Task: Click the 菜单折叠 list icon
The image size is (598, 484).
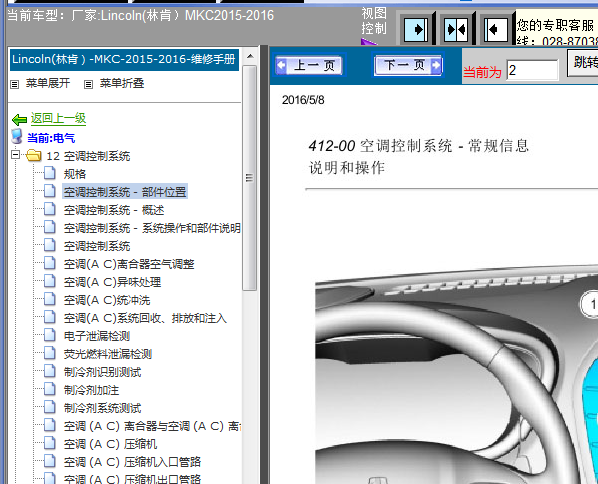Action: (x=88, y=84)
